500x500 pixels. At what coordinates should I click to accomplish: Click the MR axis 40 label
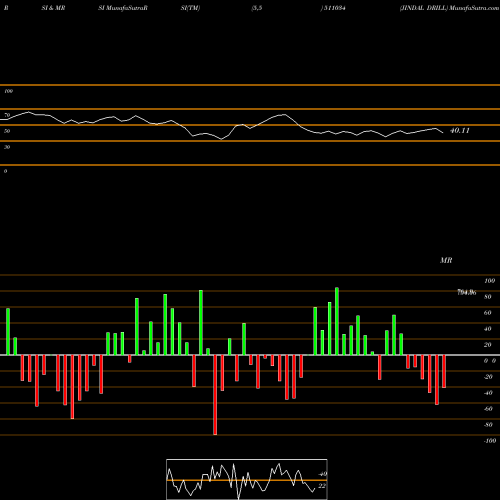488,329
